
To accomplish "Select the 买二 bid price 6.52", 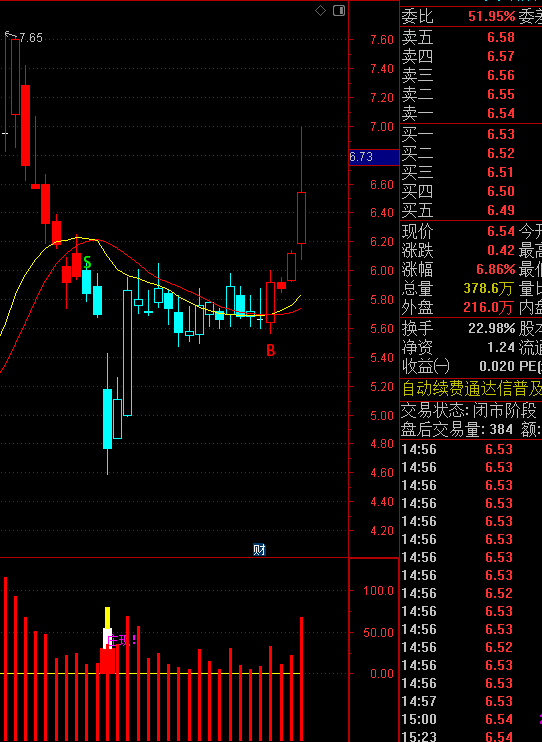I will [x=501, y=153].
